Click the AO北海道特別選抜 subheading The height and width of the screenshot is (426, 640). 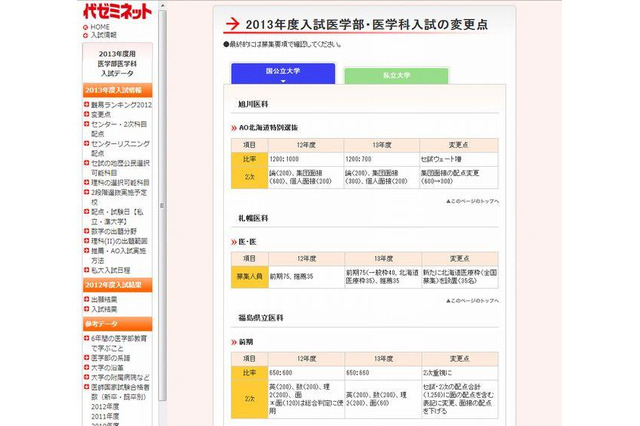pyautogui.click(x=269, y=128)
